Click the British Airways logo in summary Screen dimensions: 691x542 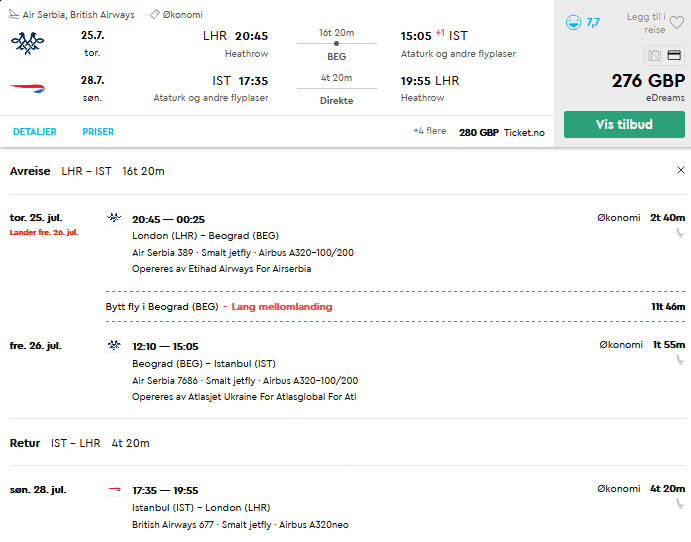tap(28, 88)
